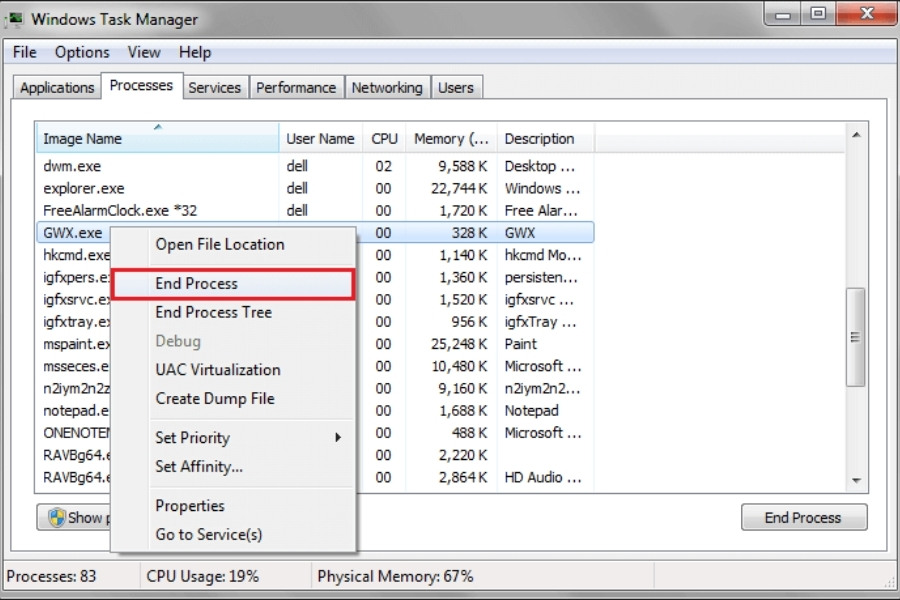Open the Options menu
This screenshot has height=600, width=900.
[82, 52]
